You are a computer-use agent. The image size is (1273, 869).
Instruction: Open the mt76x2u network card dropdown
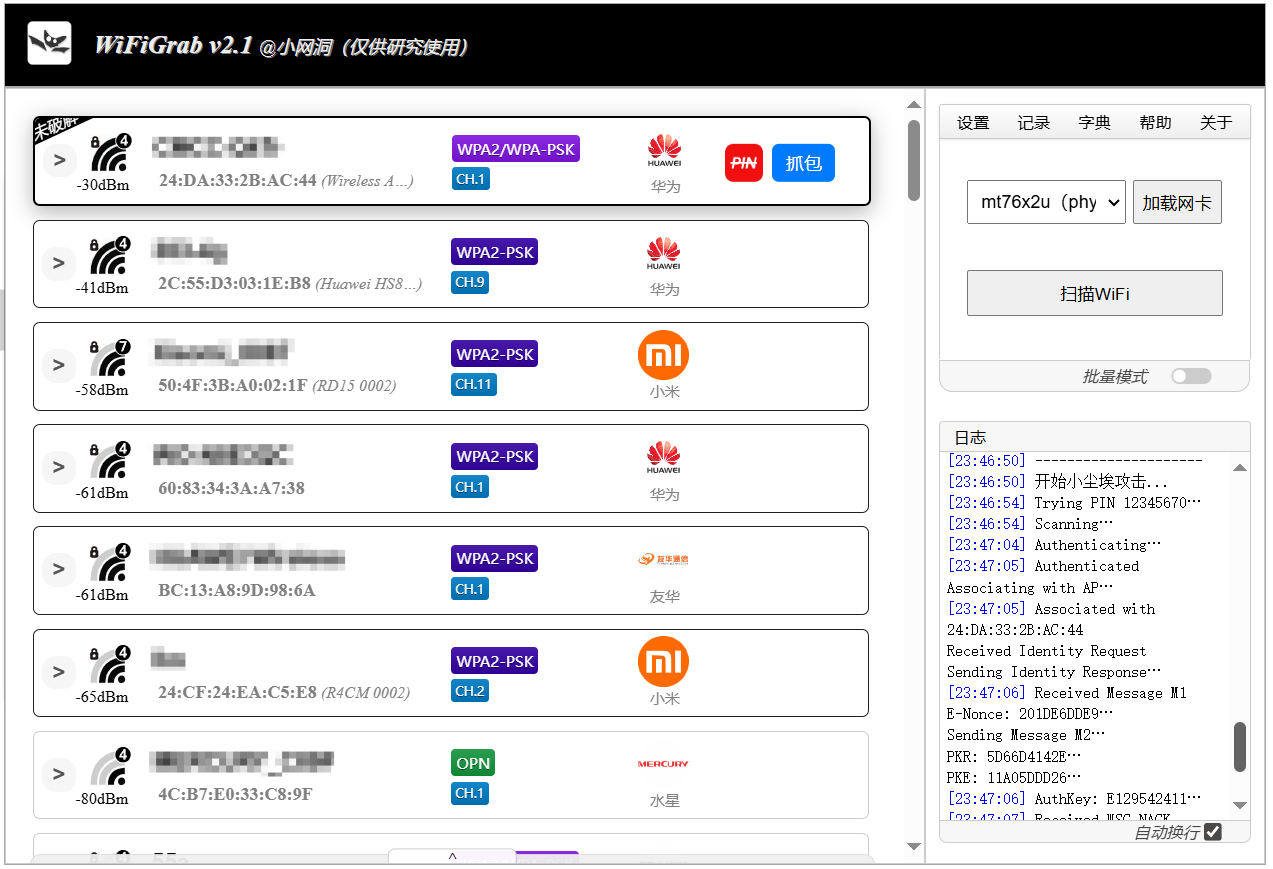[1046, 202]
